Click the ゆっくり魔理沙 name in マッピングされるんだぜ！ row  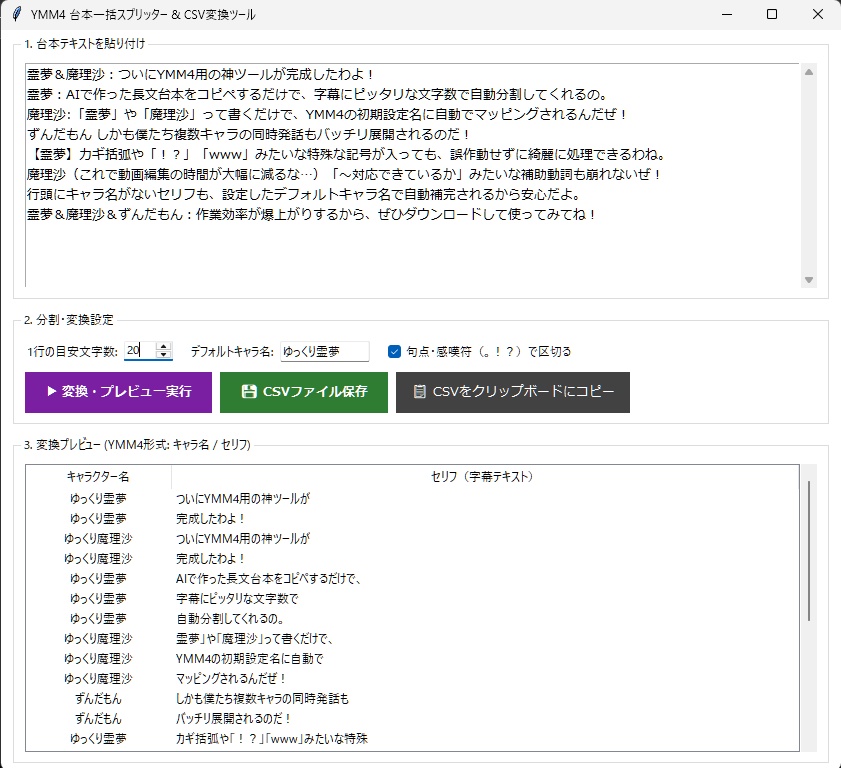pyautogui.click(x=98, y=678)
